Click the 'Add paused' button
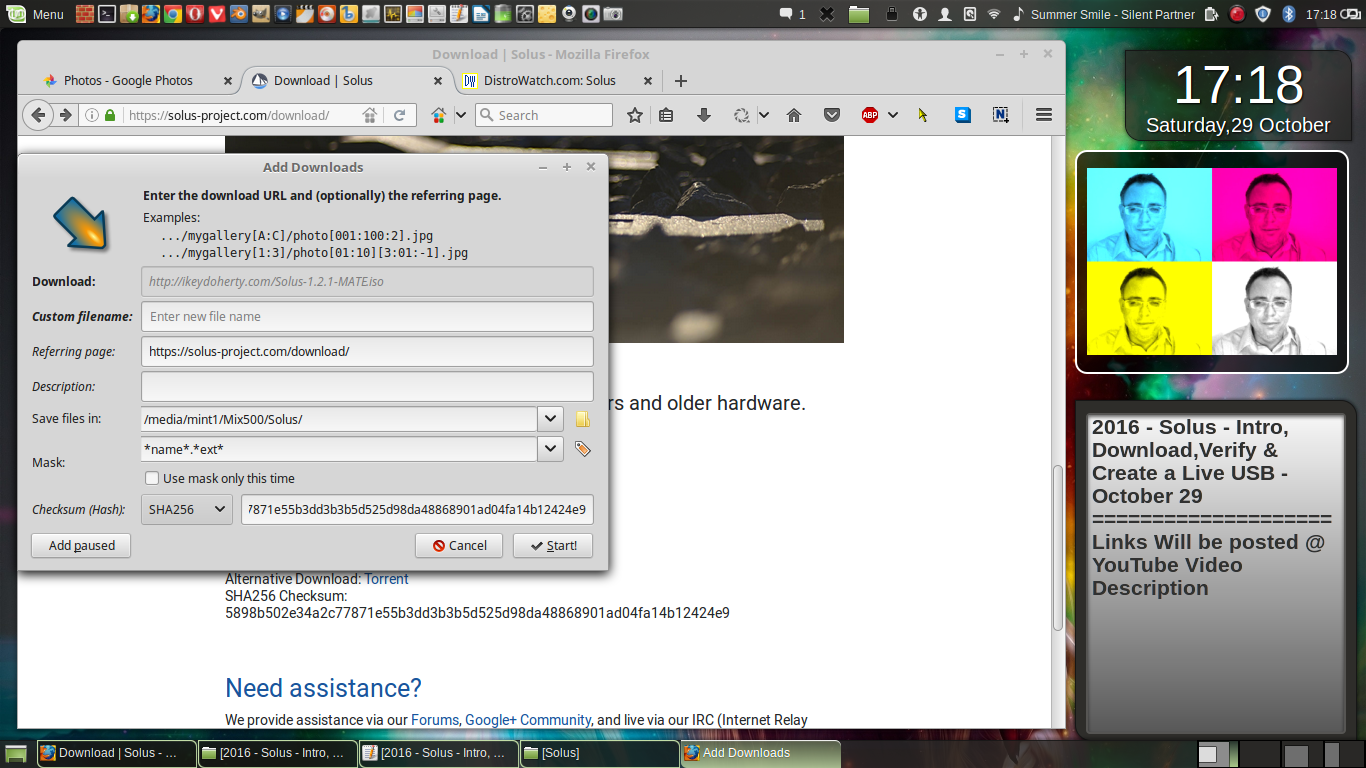The width and height of the screenshot is (1366, 768). coord(81,545)
